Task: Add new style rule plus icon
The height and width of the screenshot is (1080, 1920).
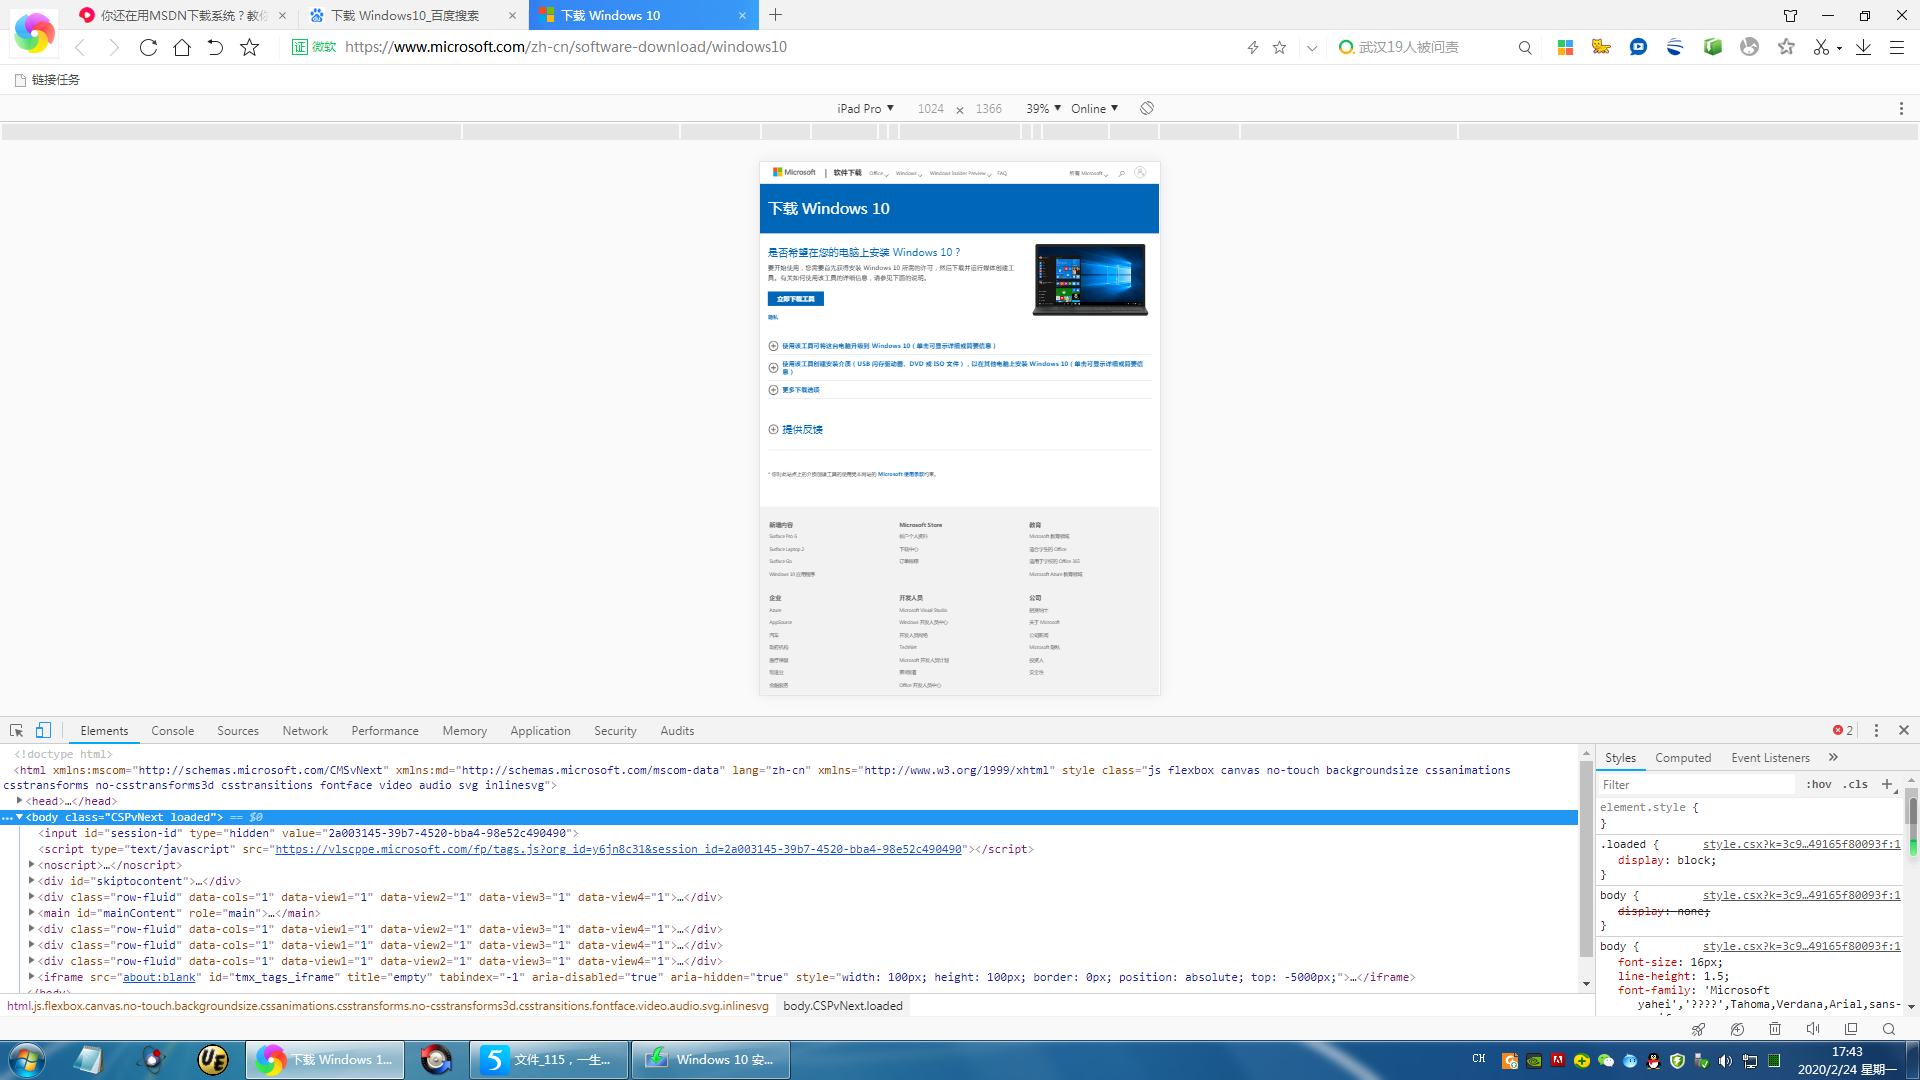Action: coord(1886,784)
